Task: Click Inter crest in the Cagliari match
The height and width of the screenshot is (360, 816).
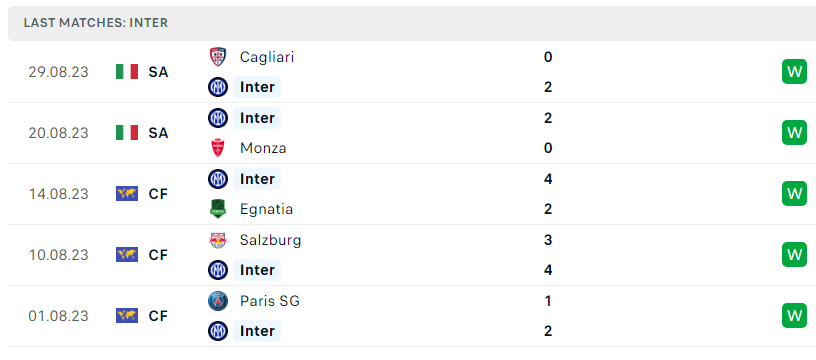Action: (218, 87)
